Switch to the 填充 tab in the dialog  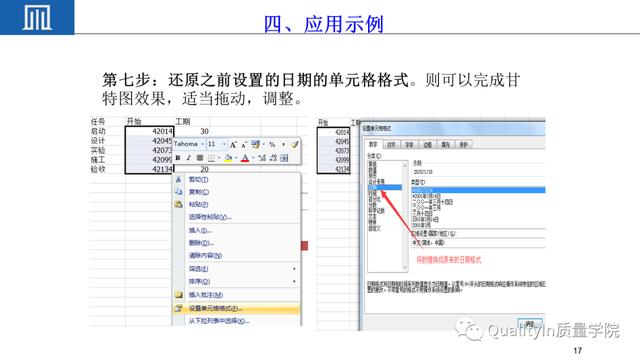coord(445,144)
